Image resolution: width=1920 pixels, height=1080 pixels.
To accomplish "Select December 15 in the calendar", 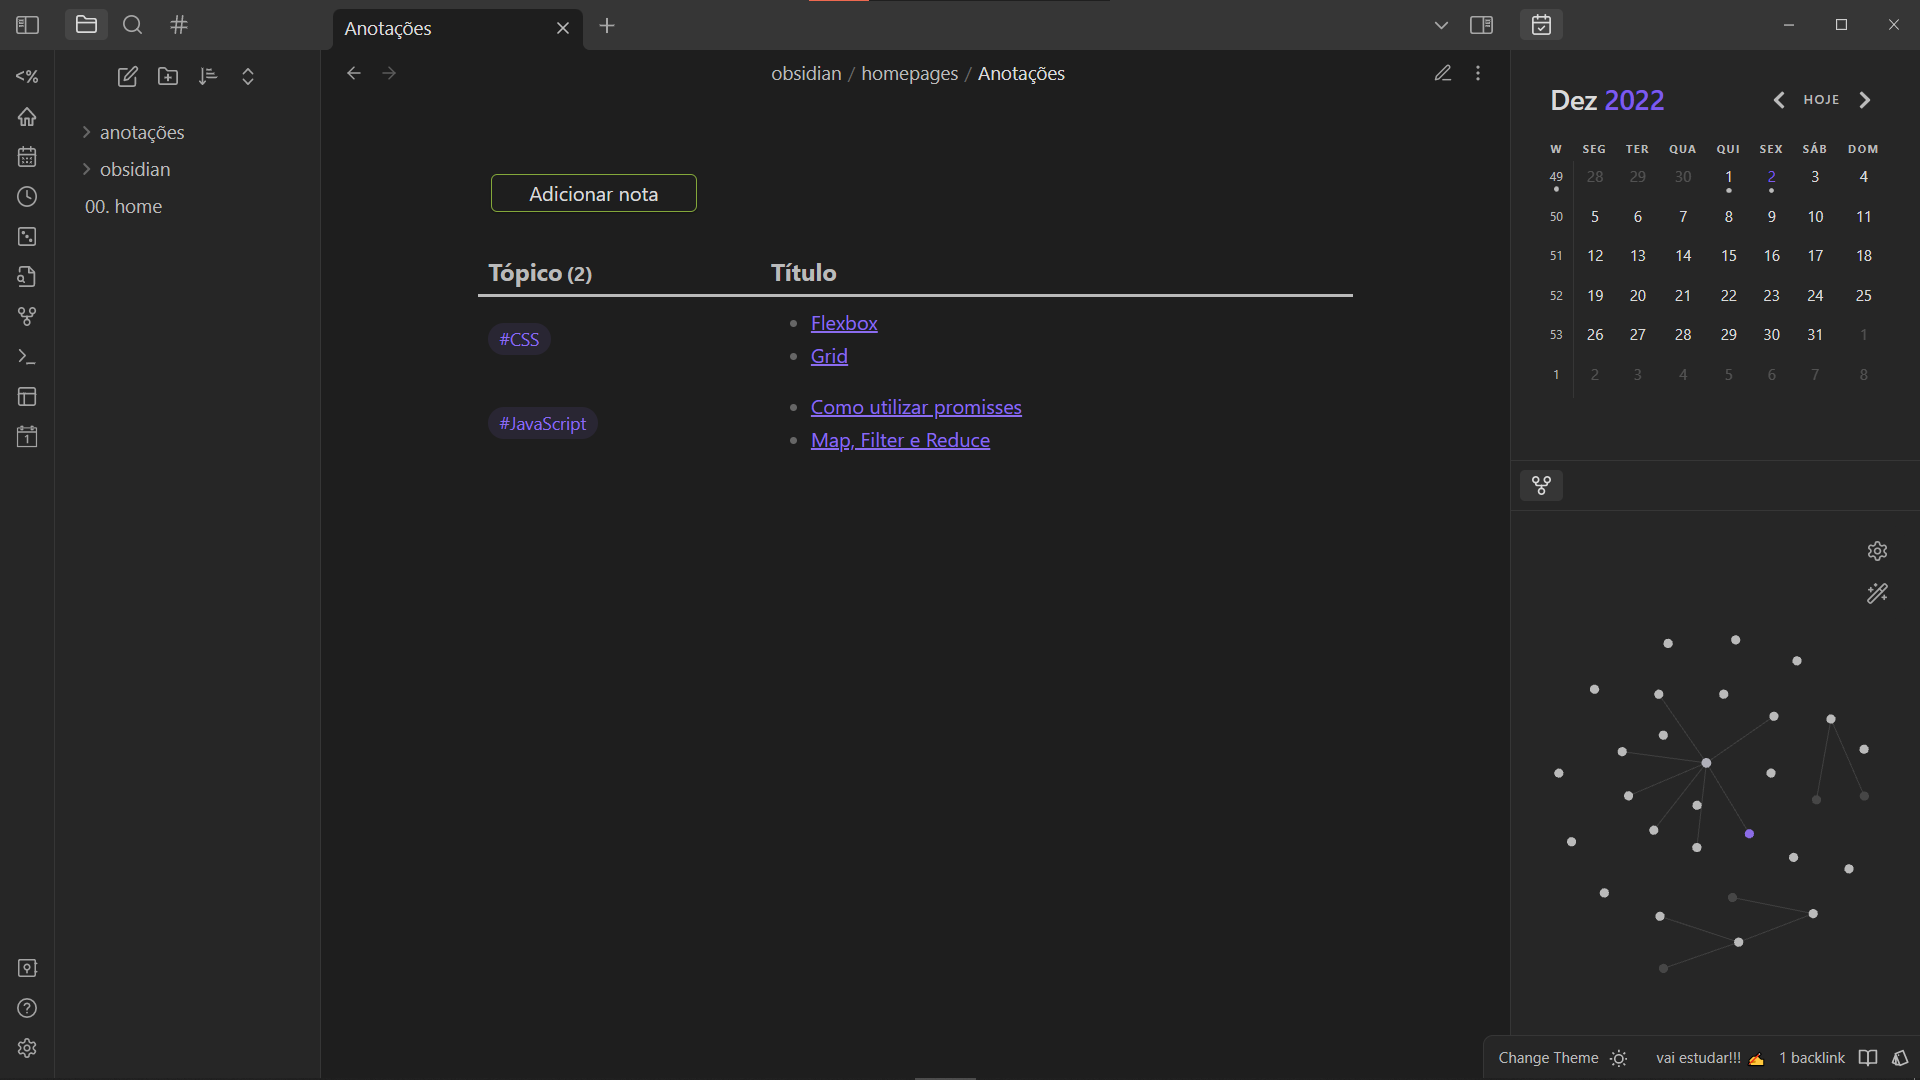I will pyautogui.click(x=1728, y=256).
